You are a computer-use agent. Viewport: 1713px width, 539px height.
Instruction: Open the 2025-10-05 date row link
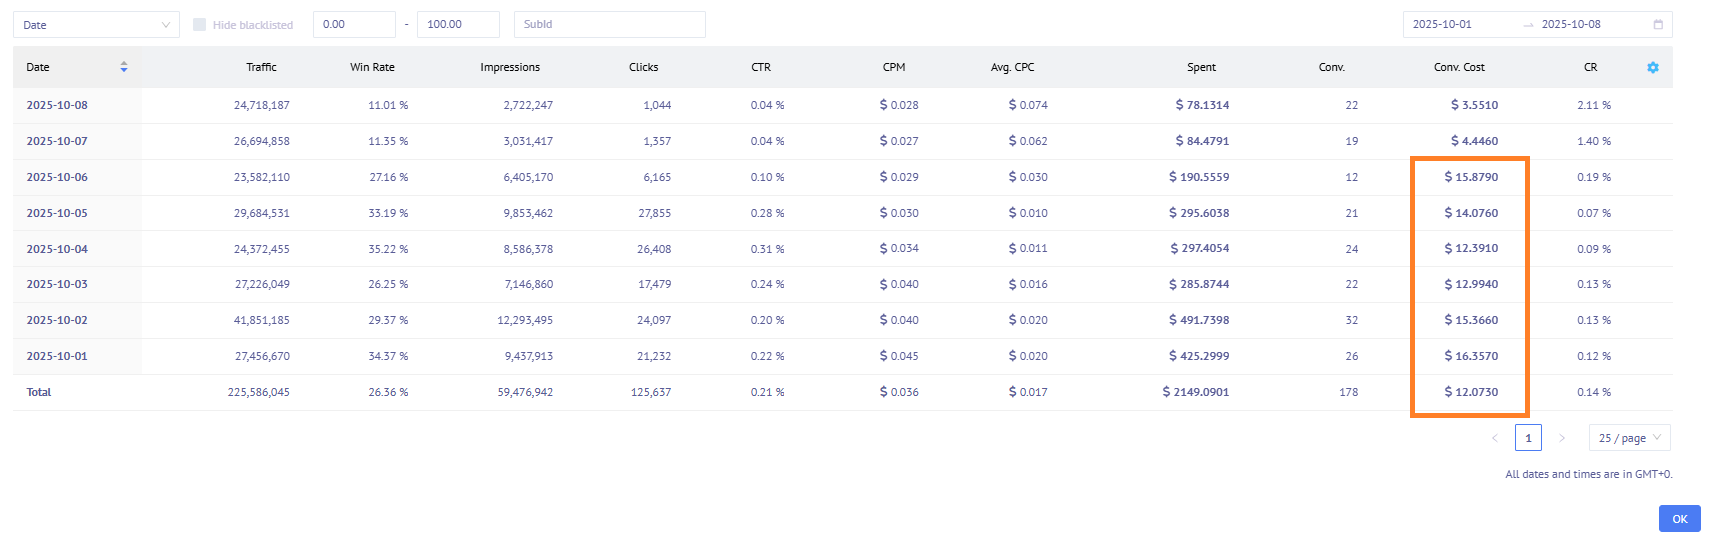click(57, 213)
